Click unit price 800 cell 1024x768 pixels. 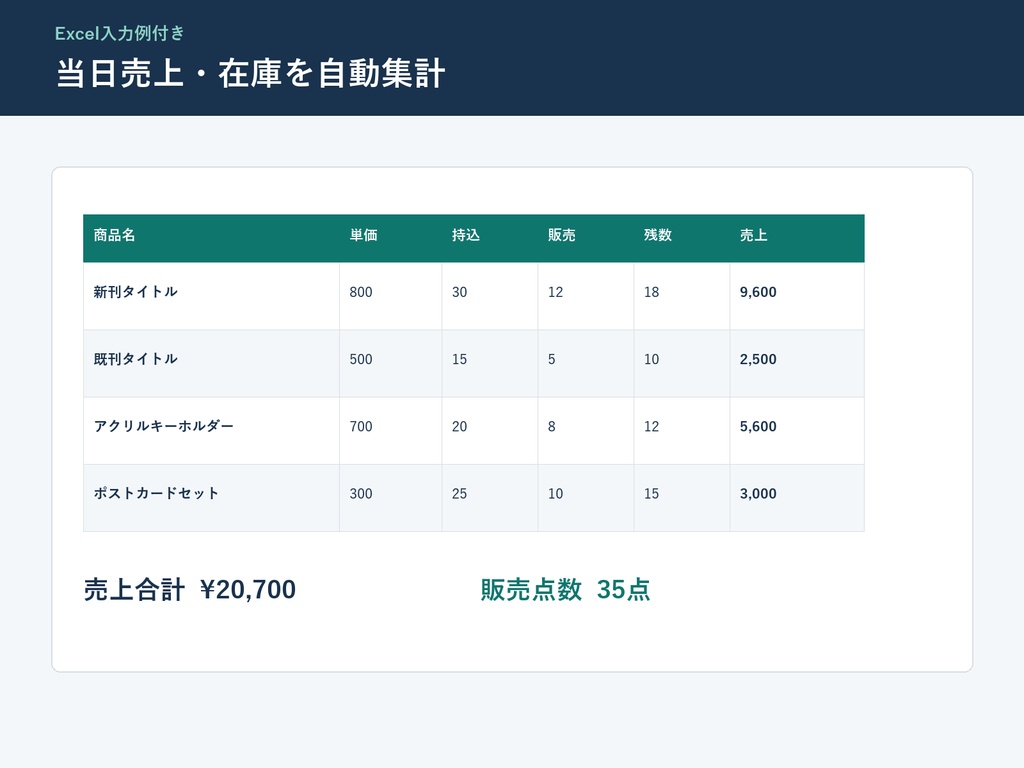[391, 296]
